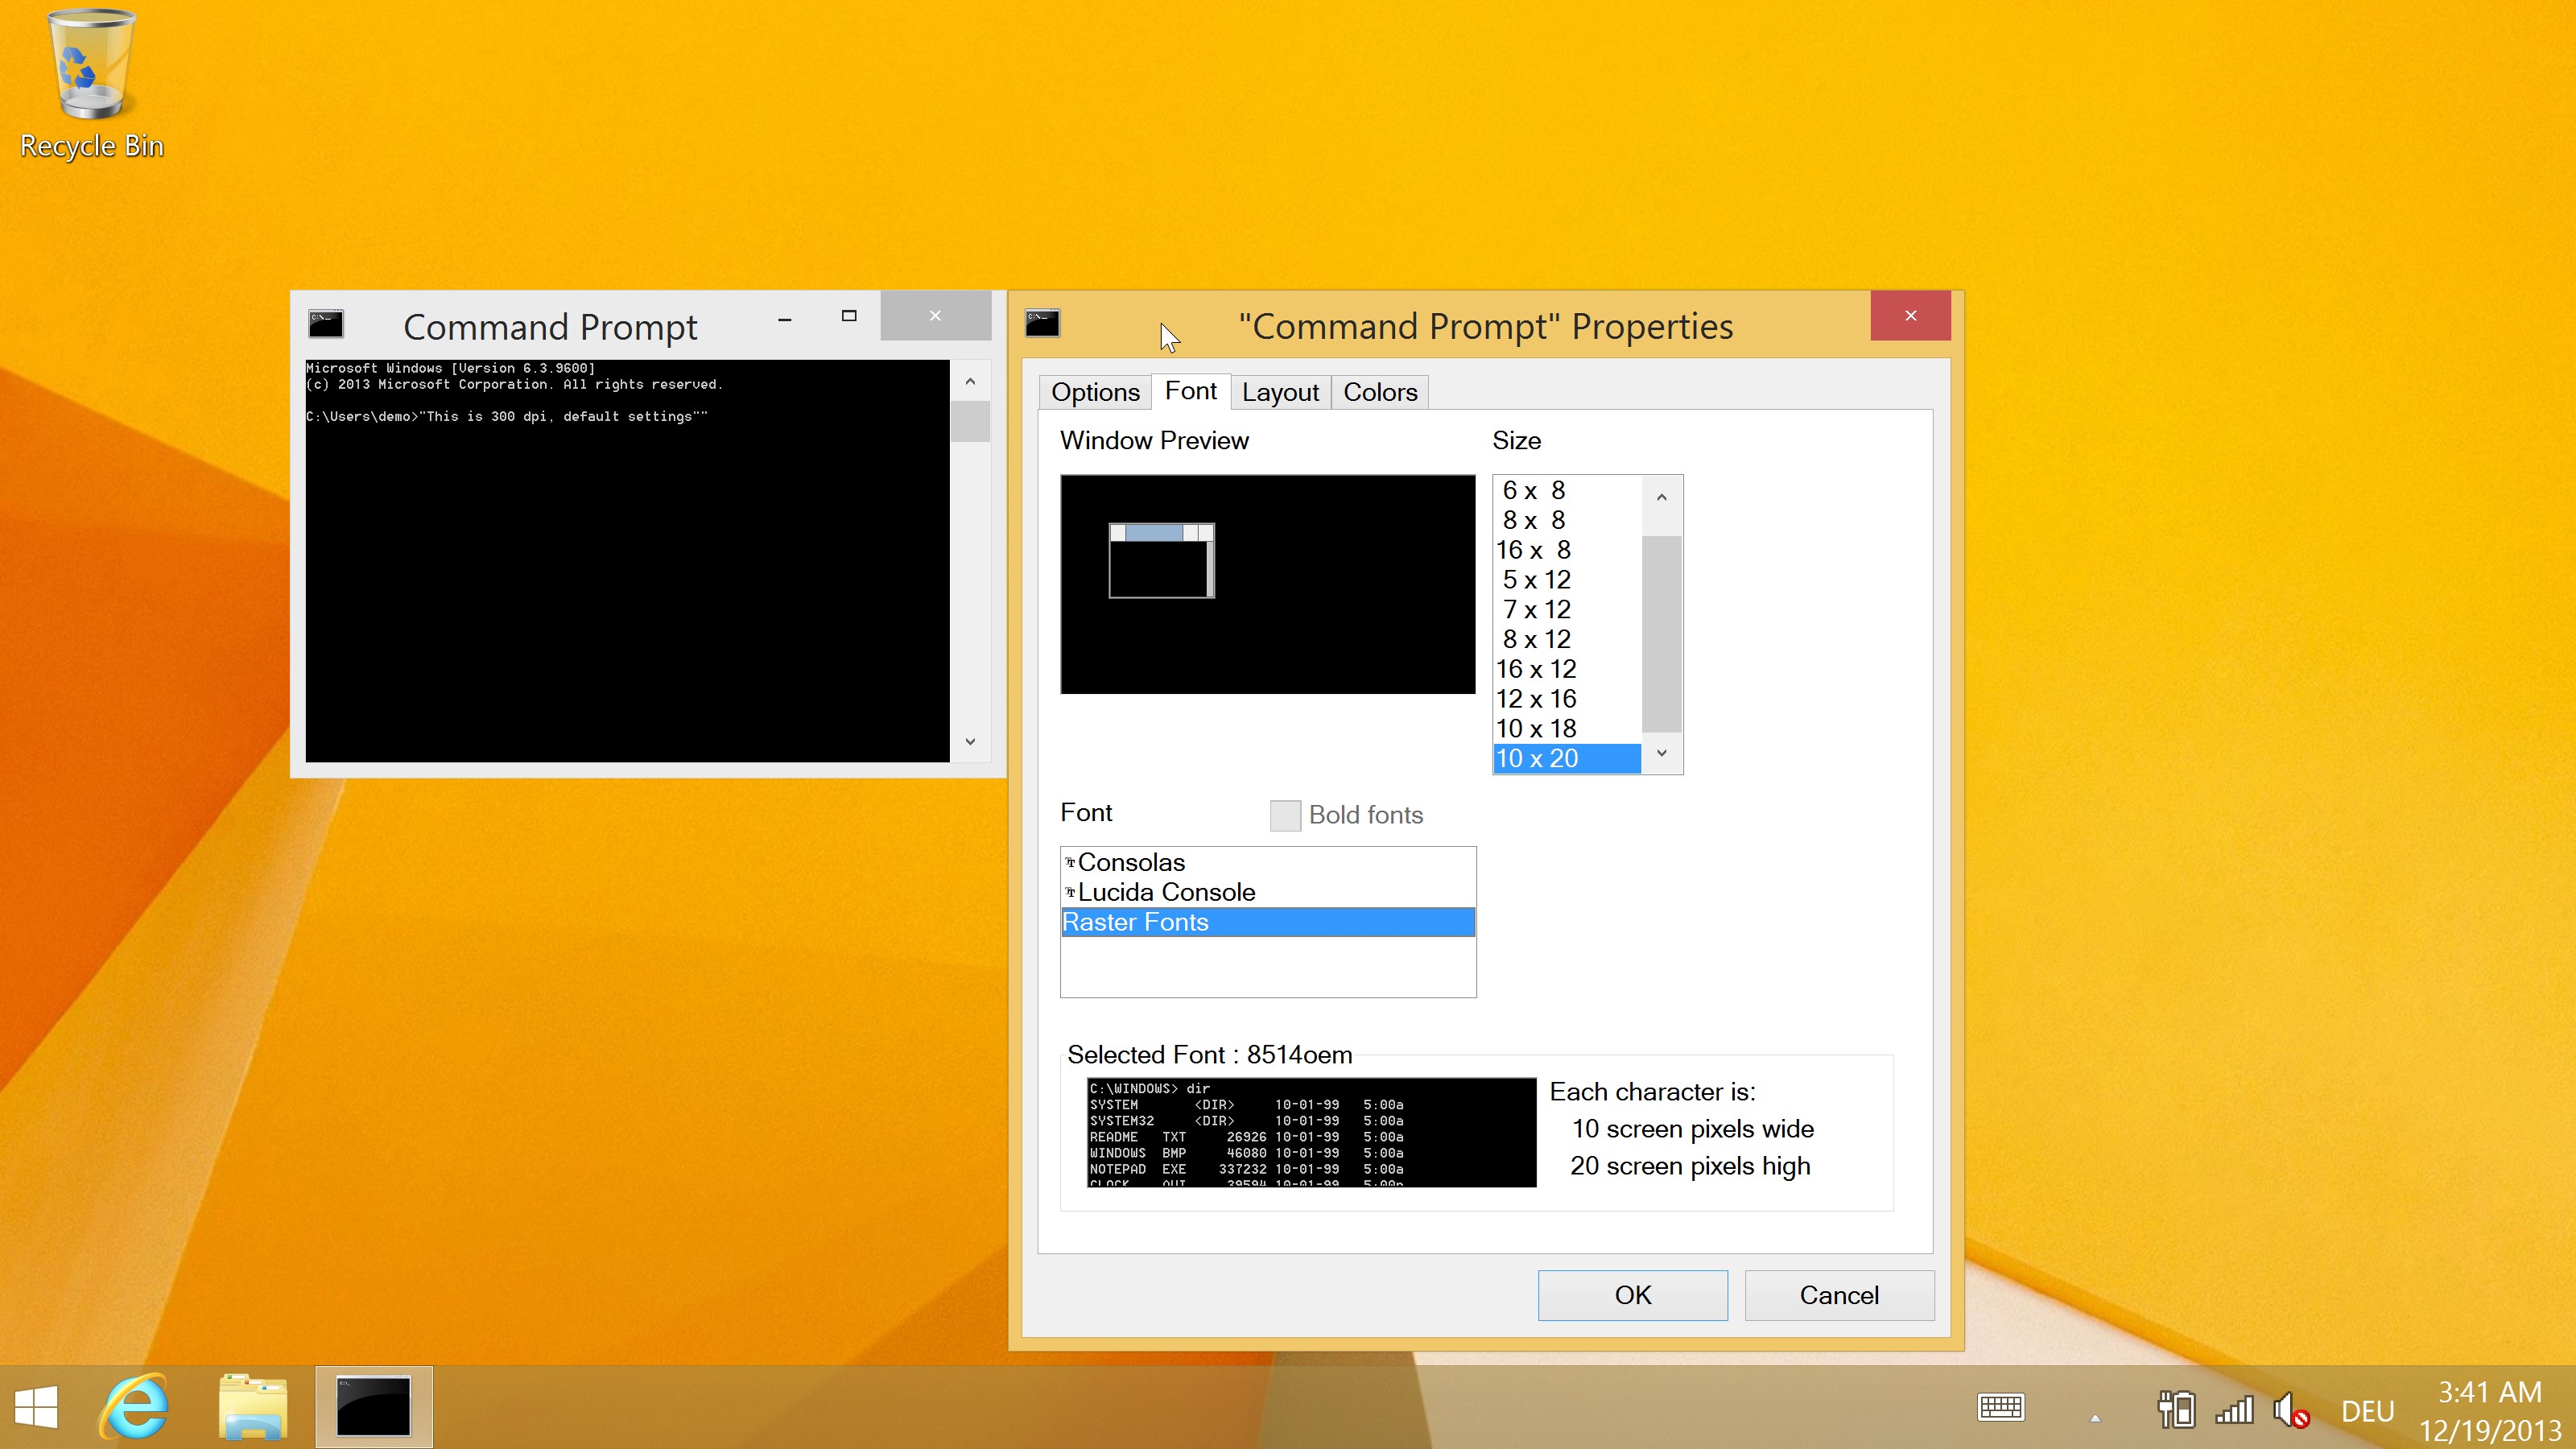Maximize the Command Prompt window

click(849, 316)
